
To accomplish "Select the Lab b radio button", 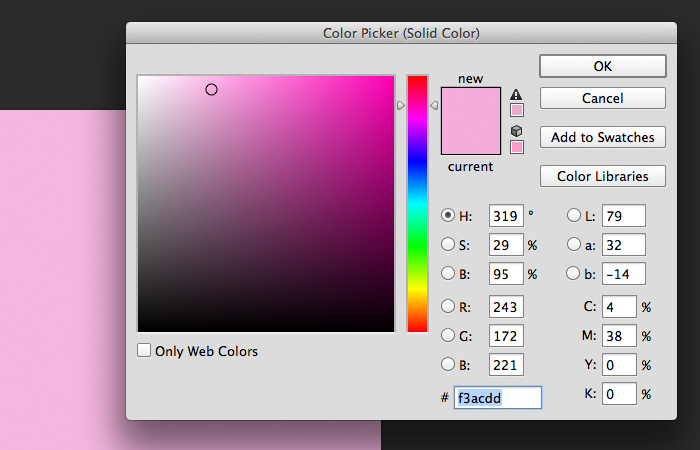I will [x=573, y=273].
